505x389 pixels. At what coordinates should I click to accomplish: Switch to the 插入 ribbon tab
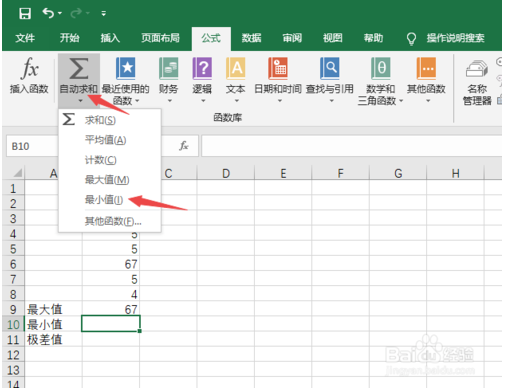[110, 38]
